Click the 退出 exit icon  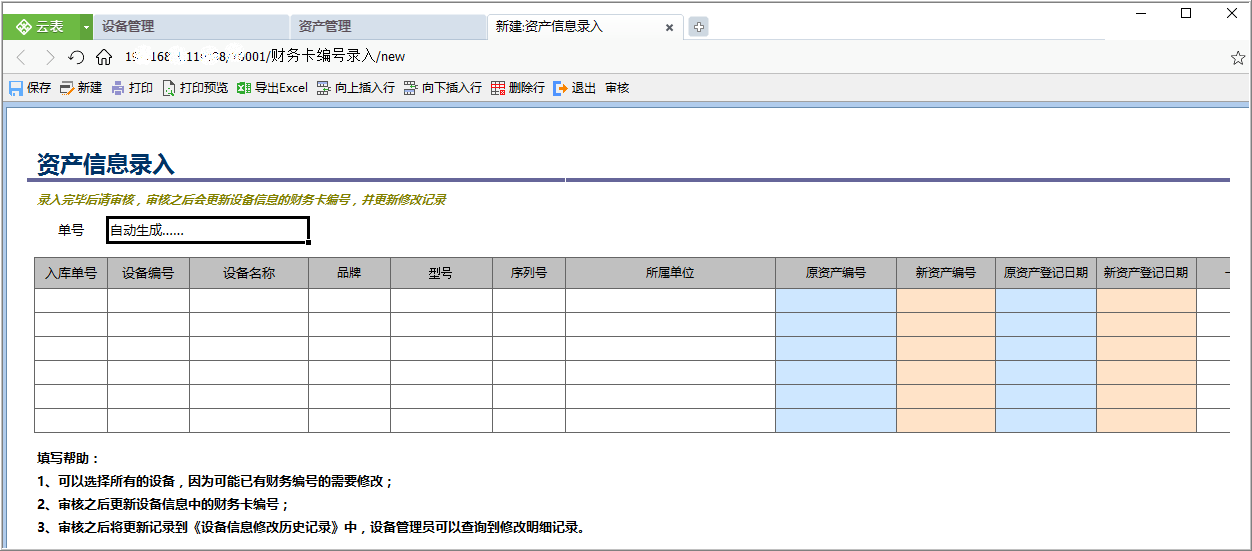click(560, 88)
